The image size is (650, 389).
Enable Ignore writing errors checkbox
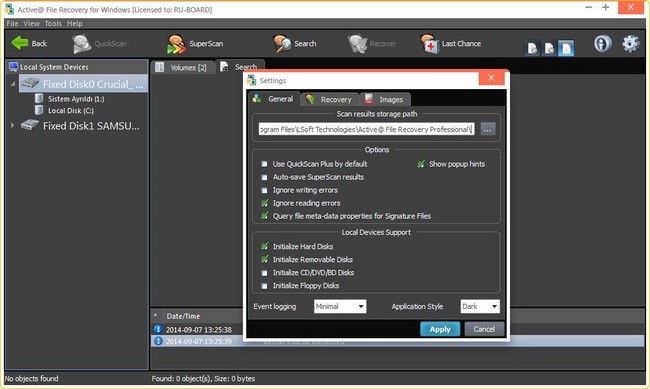(x=264, y=190)
